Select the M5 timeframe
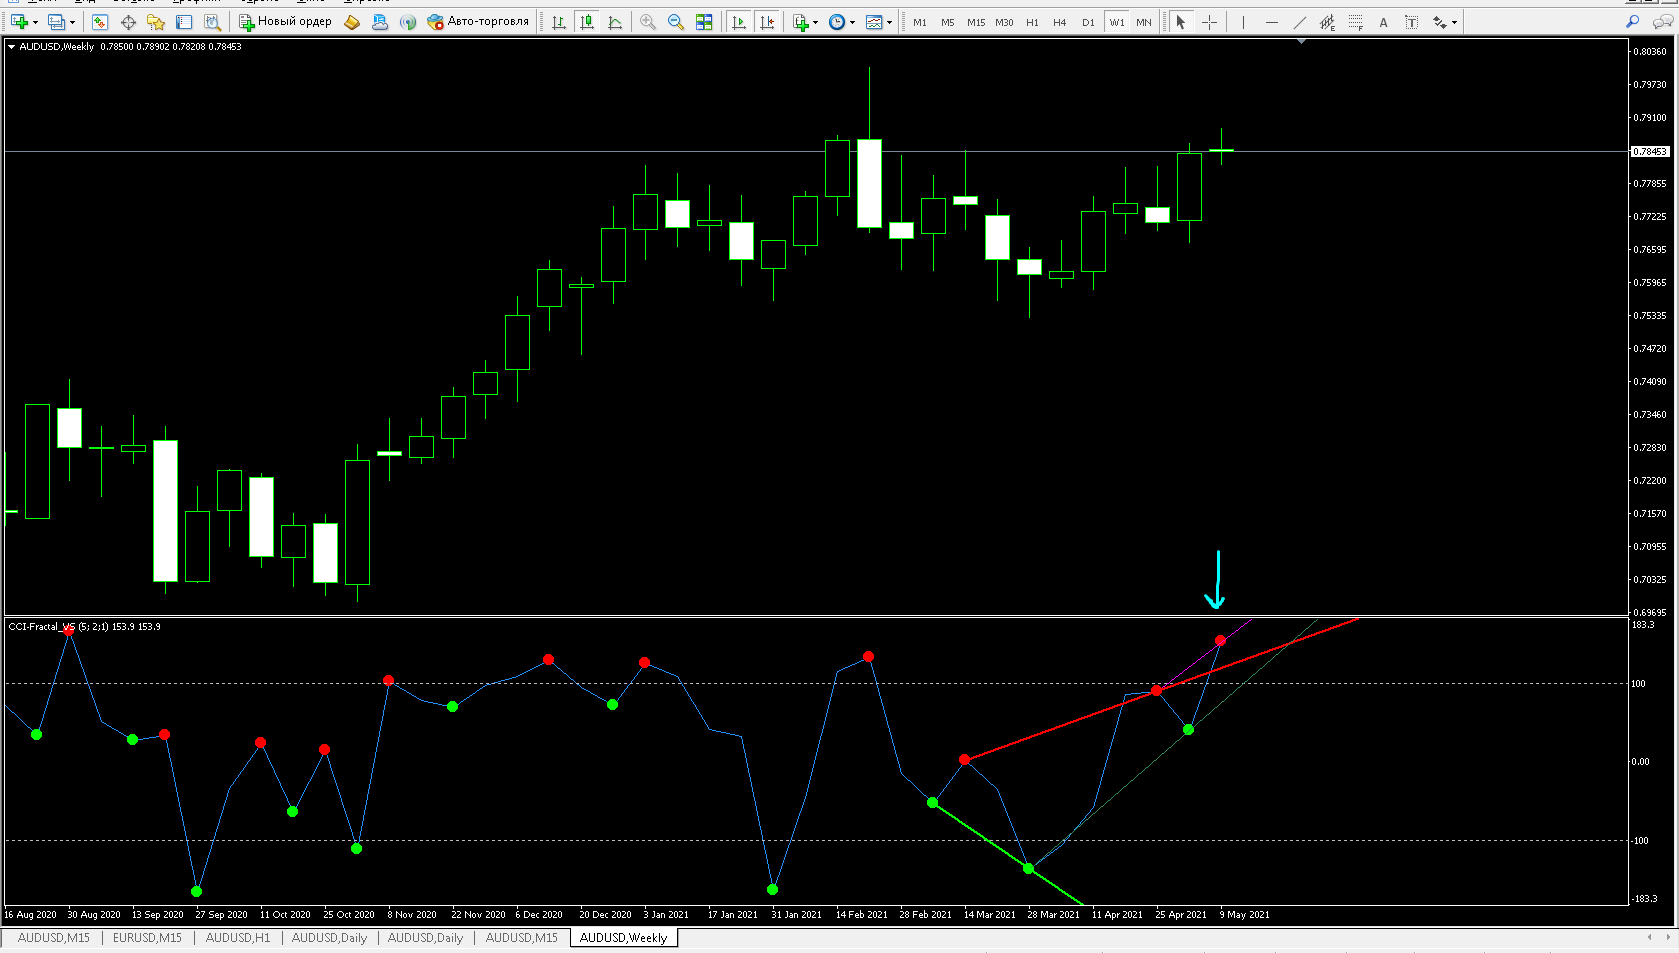The image size is (1679, 953). [x=948, y=22]
